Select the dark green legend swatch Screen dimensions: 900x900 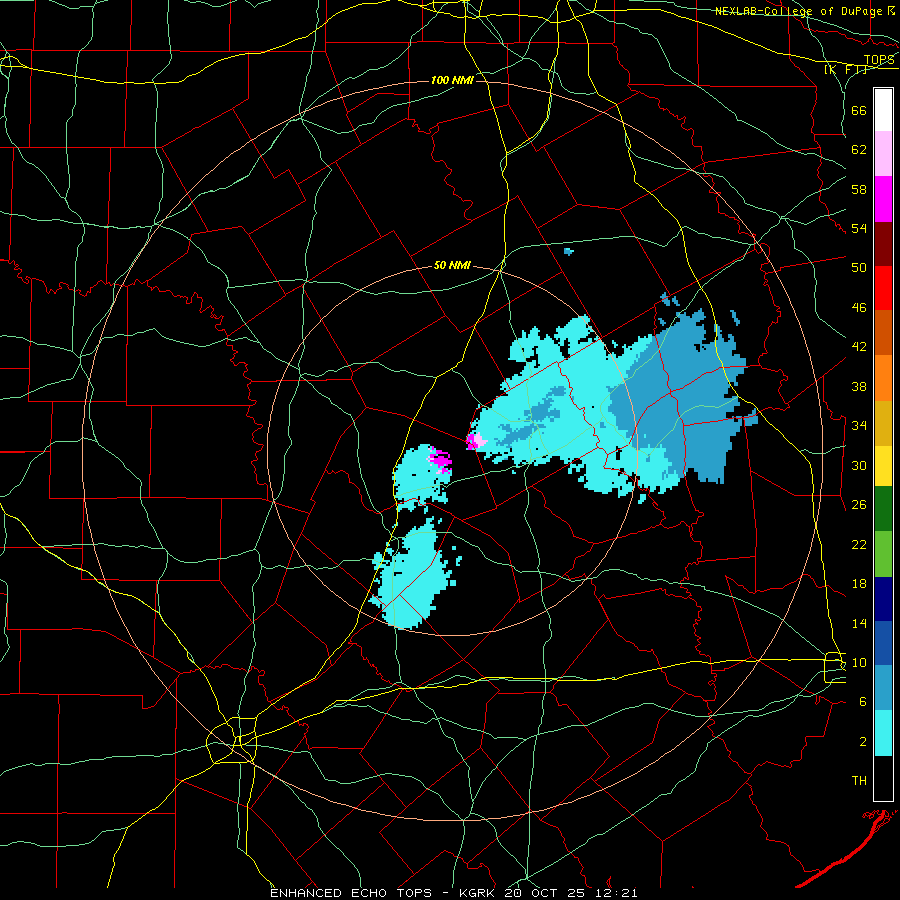tap(883, 509)
